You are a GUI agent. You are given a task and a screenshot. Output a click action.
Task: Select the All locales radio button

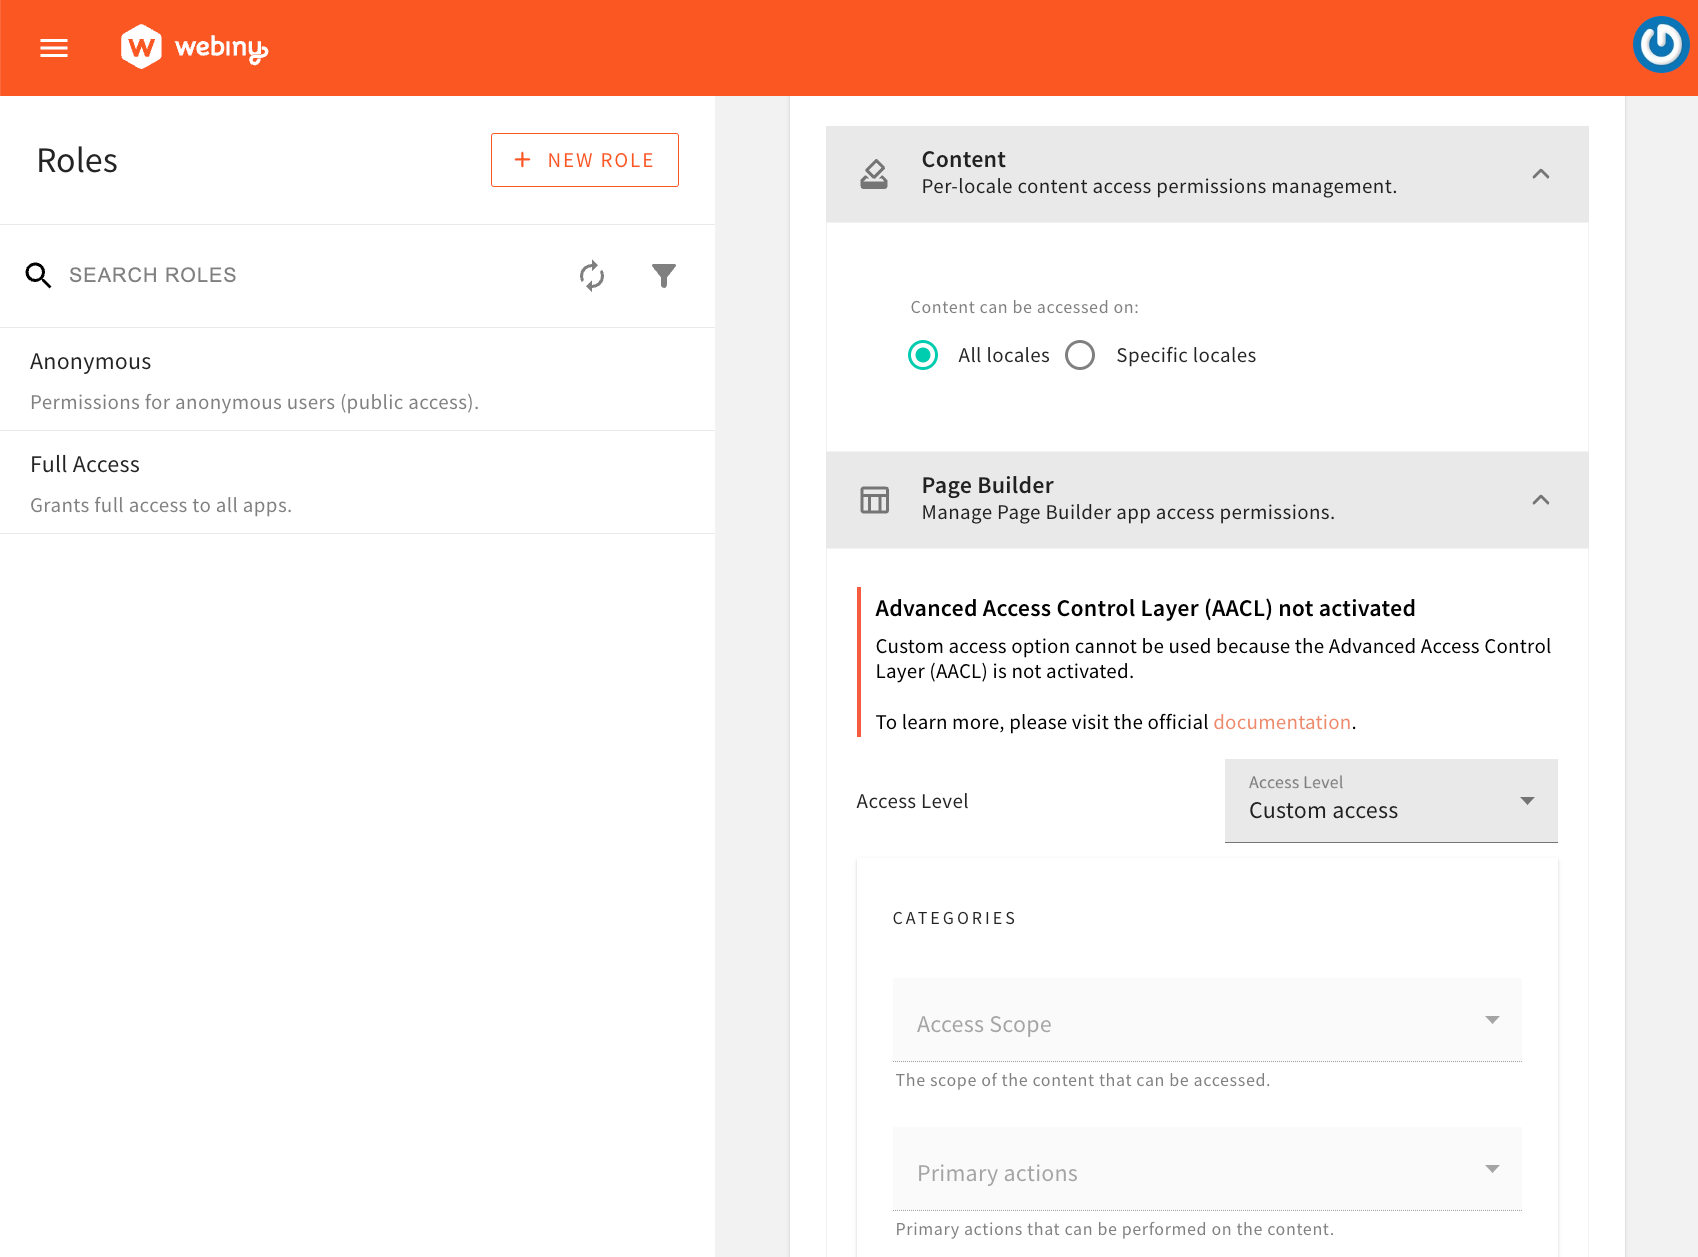pyautogui.click(x=922, y=355)
